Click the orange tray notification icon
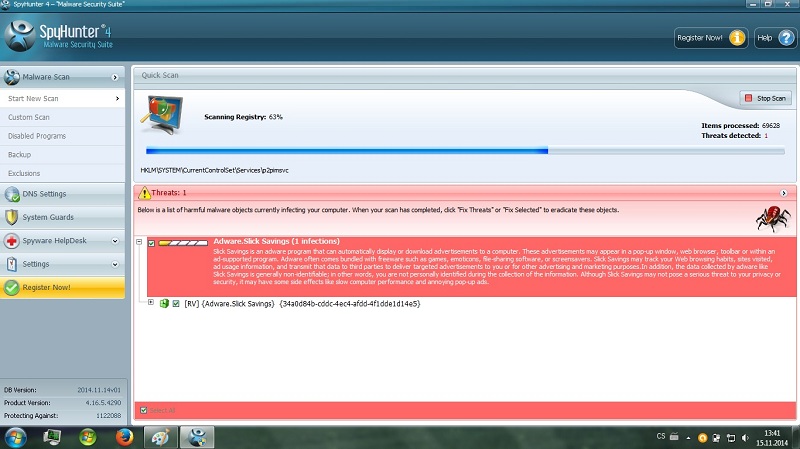This screenshot has width=800, height=449. coord(703,438)
